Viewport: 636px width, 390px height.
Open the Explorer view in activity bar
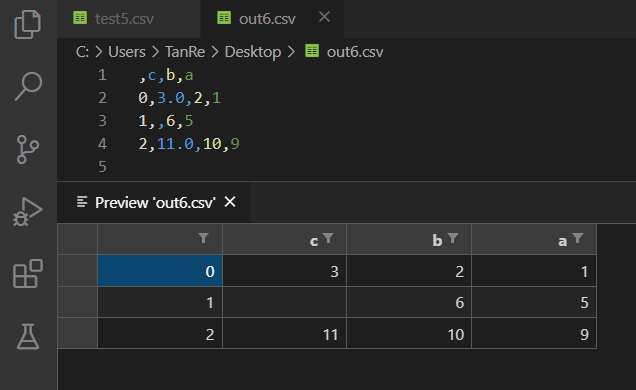28,24
